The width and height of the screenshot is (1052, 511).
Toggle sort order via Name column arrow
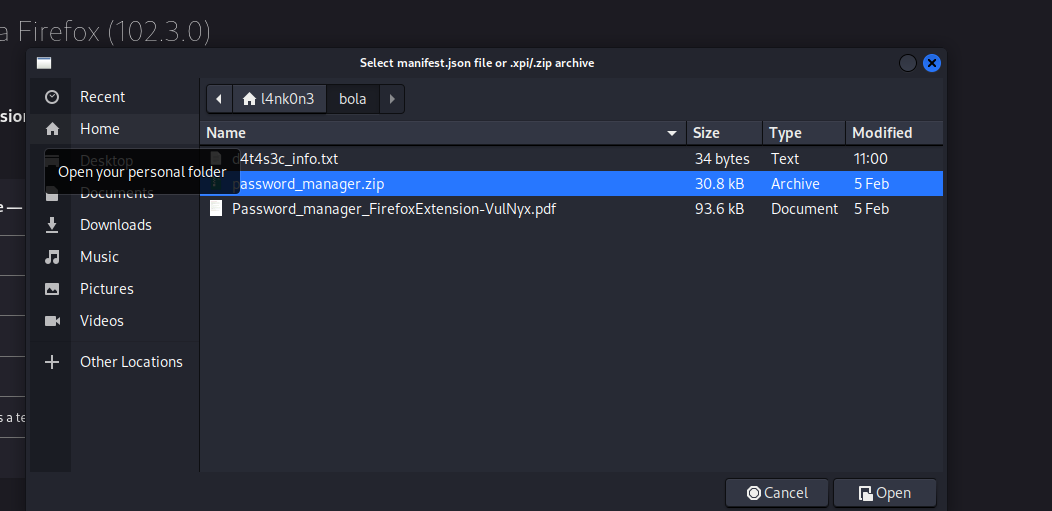tap(671, 133)
